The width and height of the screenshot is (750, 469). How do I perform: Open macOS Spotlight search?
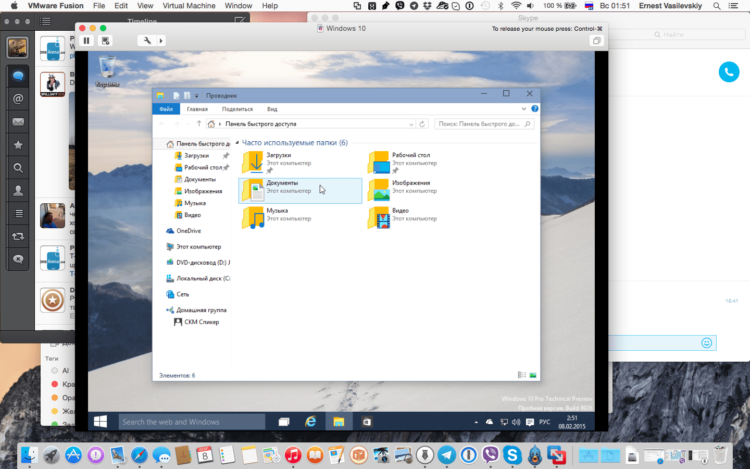[x=717, y=6]
